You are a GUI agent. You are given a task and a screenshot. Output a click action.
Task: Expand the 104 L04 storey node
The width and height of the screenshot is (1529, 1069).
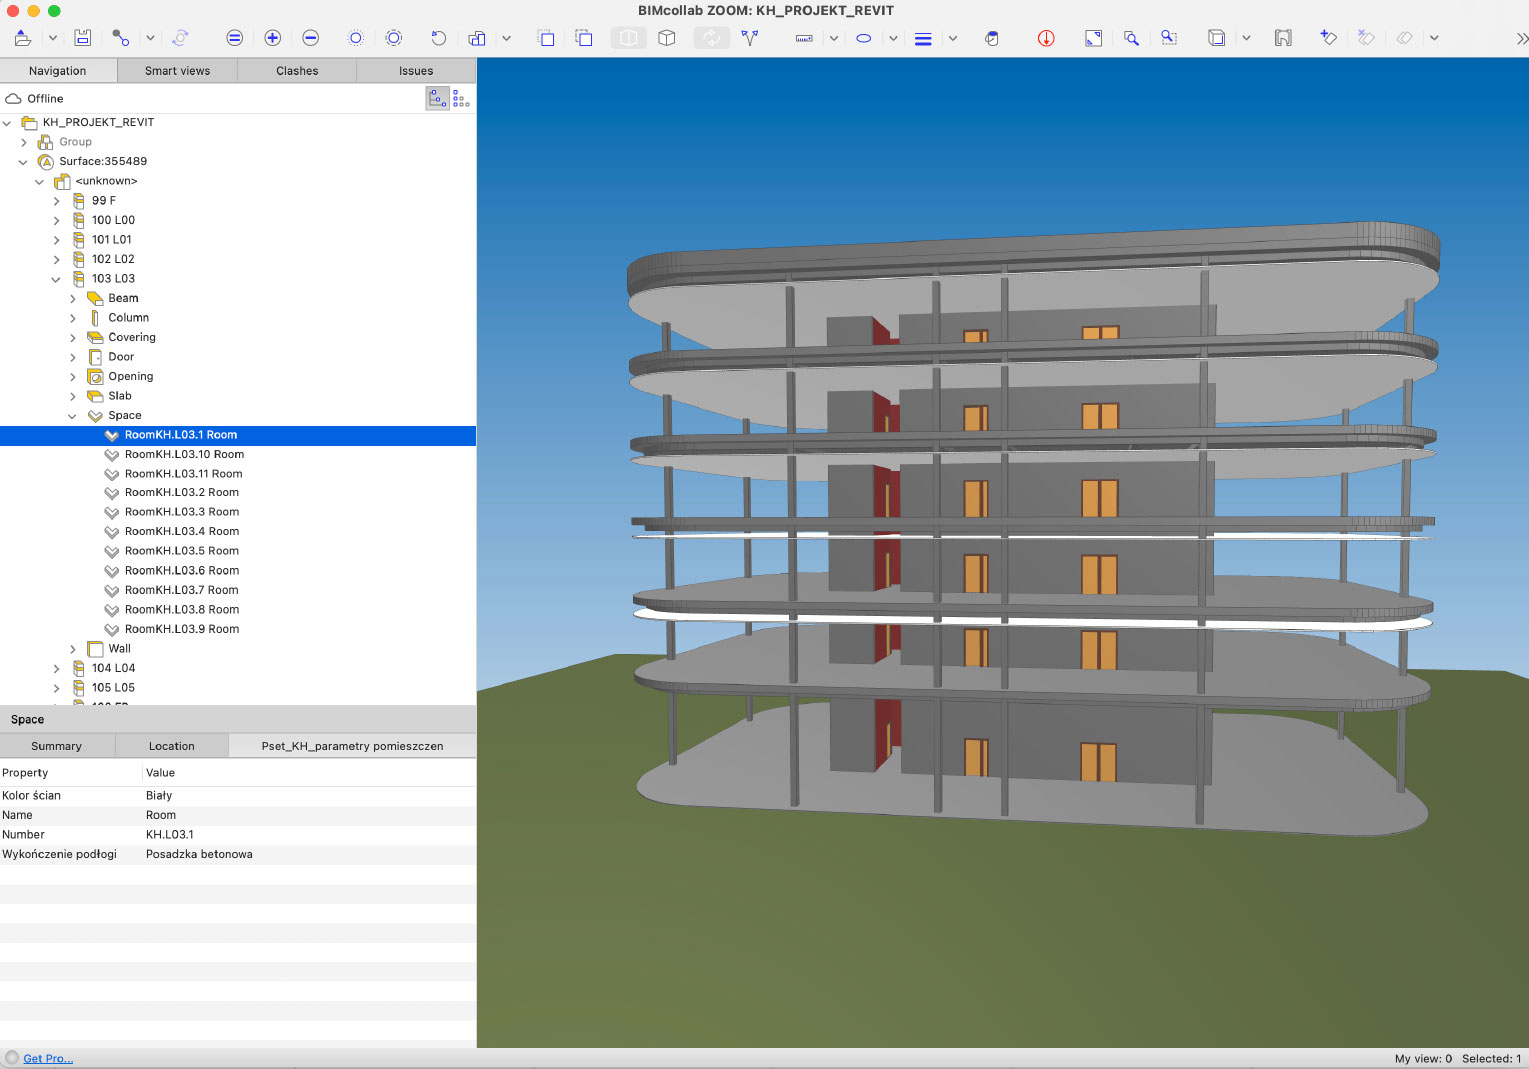coord(57,668)
